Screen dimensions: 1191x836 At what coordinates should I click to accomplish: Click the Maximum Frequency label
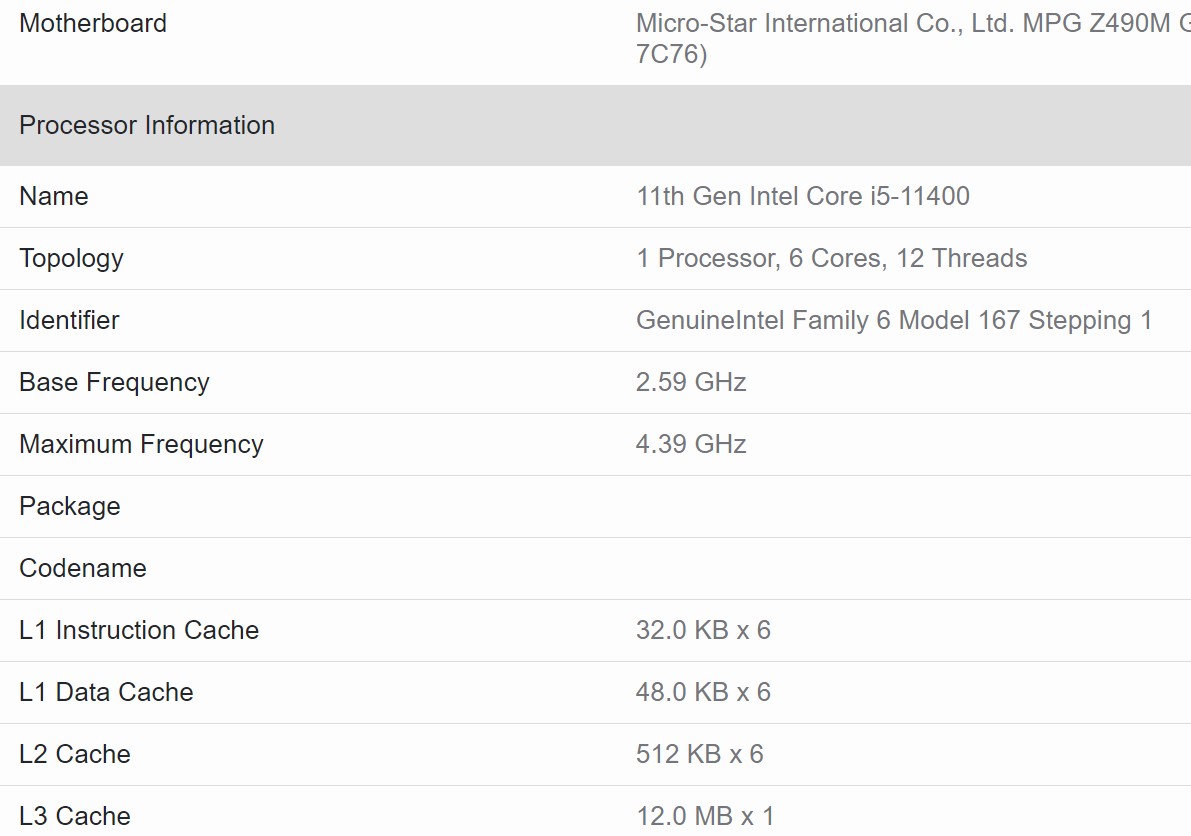141,444
